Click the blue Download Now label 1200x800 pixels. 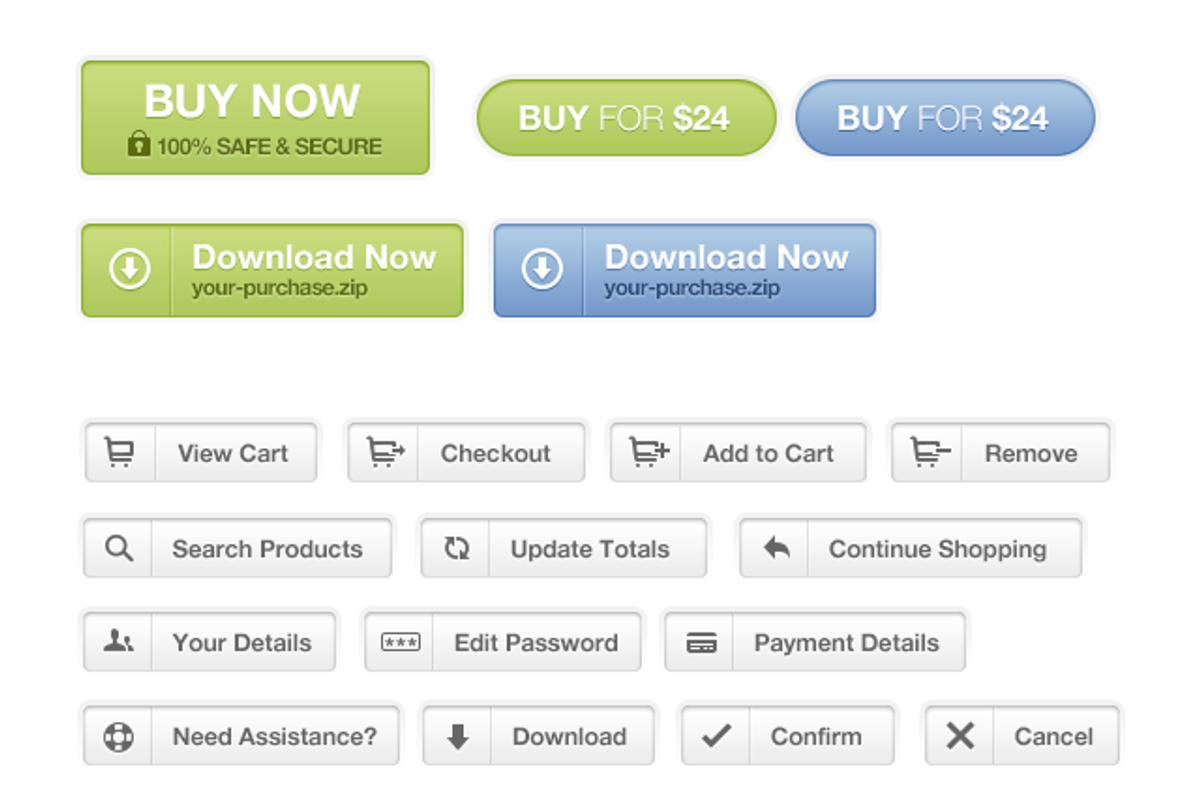[726, 257]
